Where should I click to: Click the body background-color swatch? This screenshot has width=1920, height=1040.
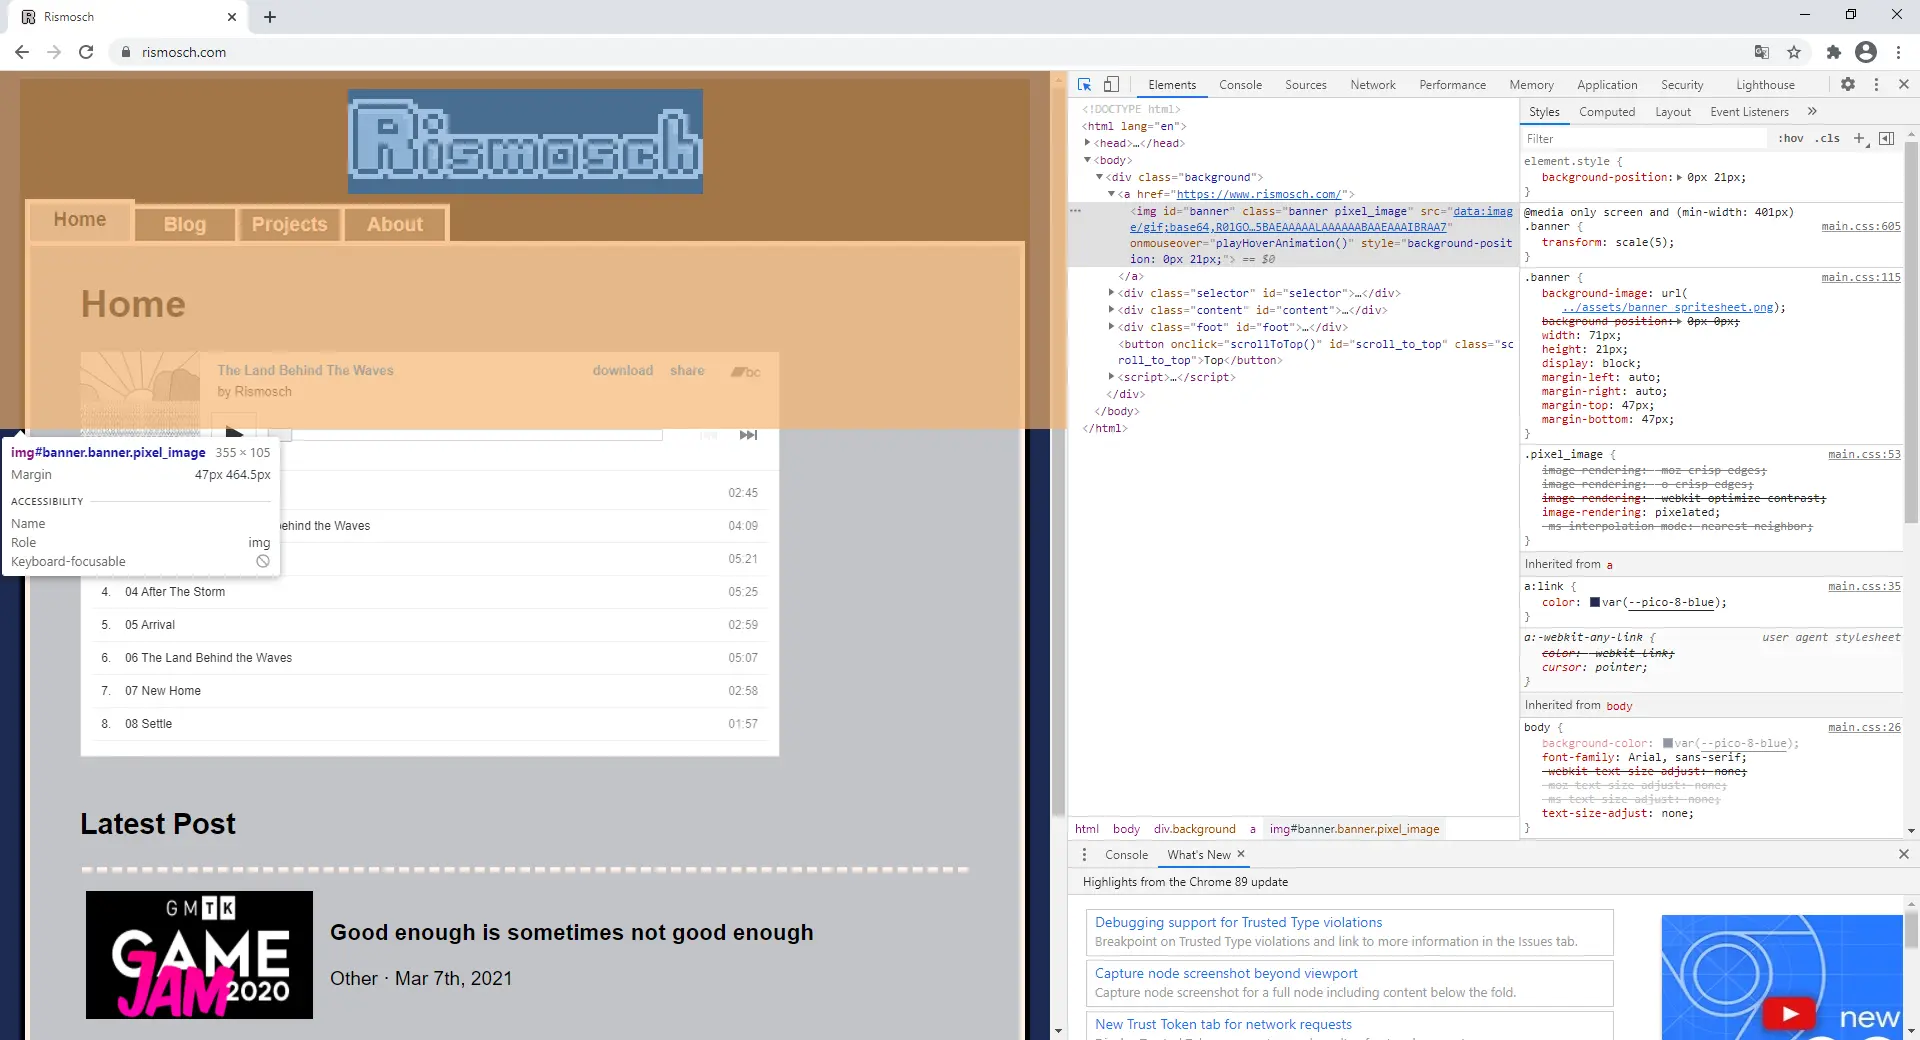[1667, 744]
